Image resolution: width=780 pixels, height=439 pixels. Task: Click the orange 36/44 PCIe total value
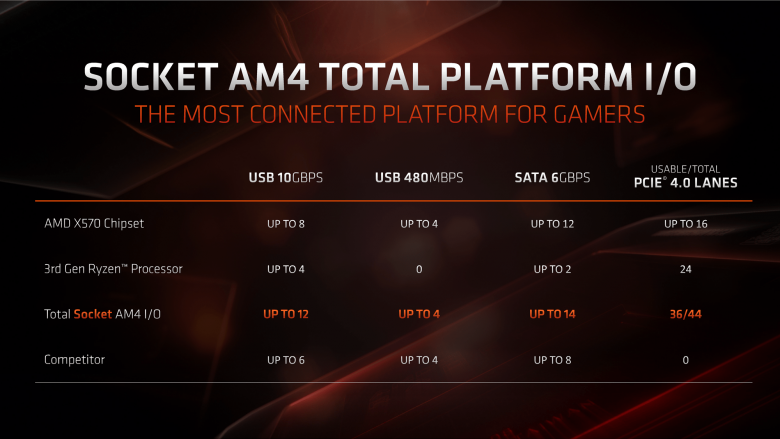(685, 314)
